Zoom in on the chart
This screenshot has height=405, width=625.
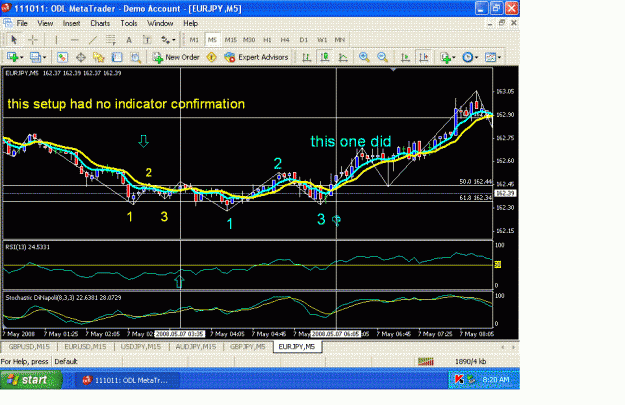tap(364, 57)
